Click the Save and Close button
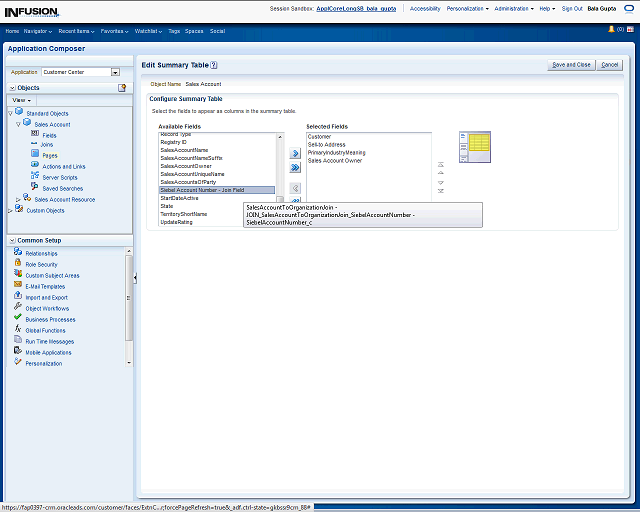This screenshot has height=512, width=640. pos(571,64)
